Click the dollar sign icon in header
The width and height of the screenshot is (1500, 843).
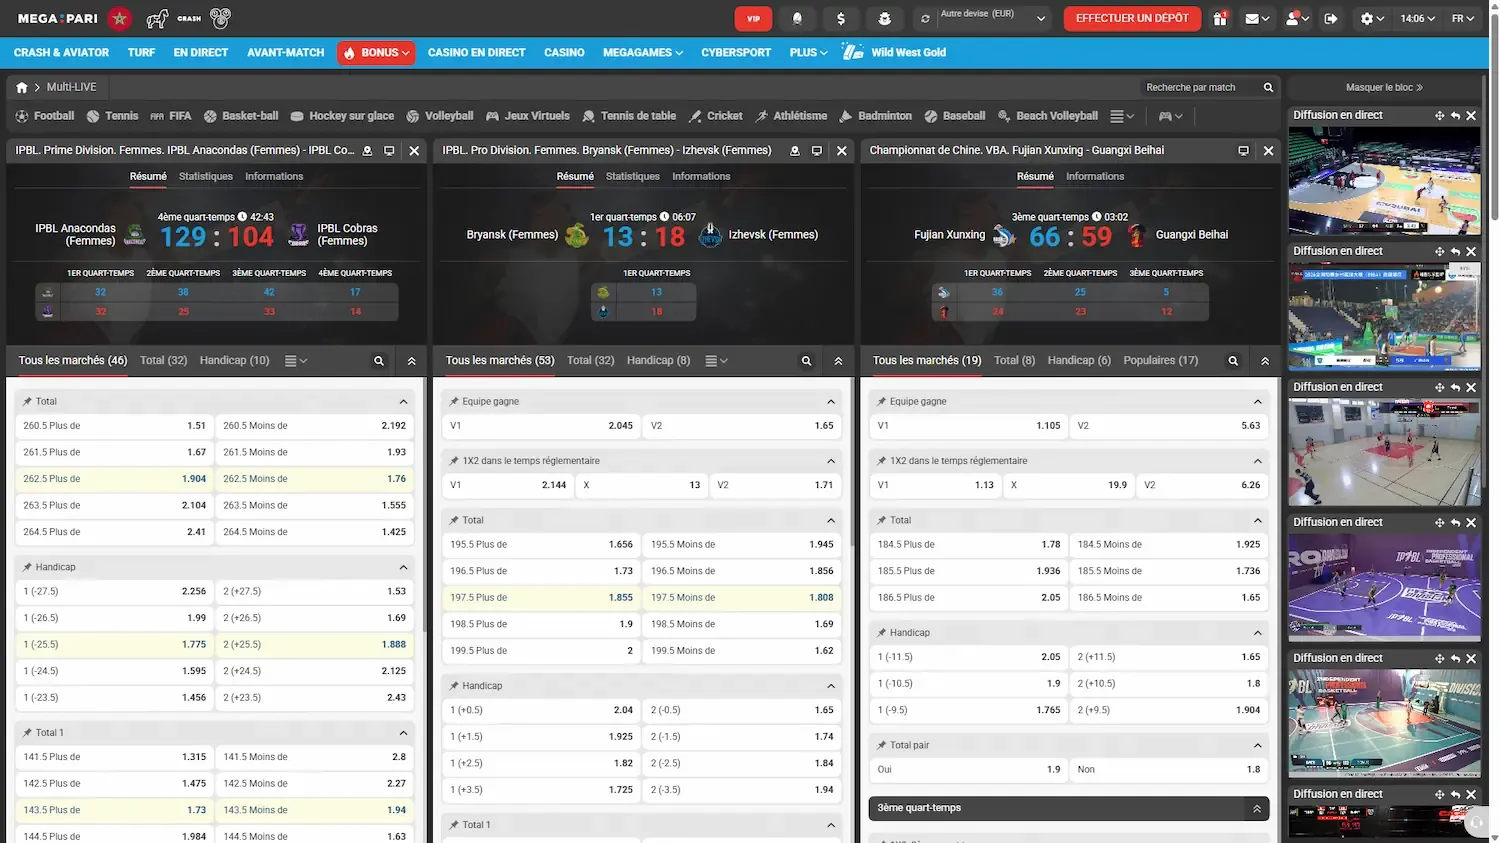point(841,18)
